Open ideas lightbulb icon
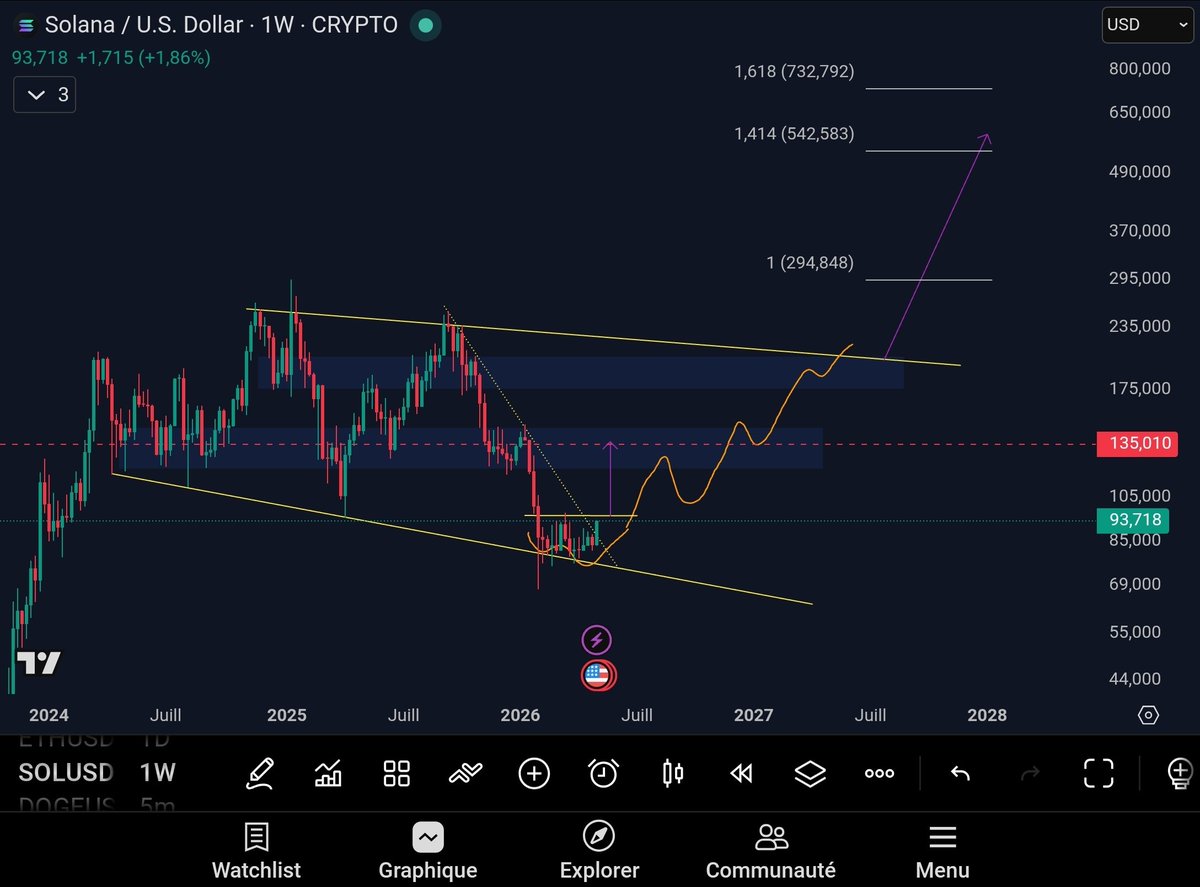The width and height of the screenshot is (1200, 887). coord(1180,773)
